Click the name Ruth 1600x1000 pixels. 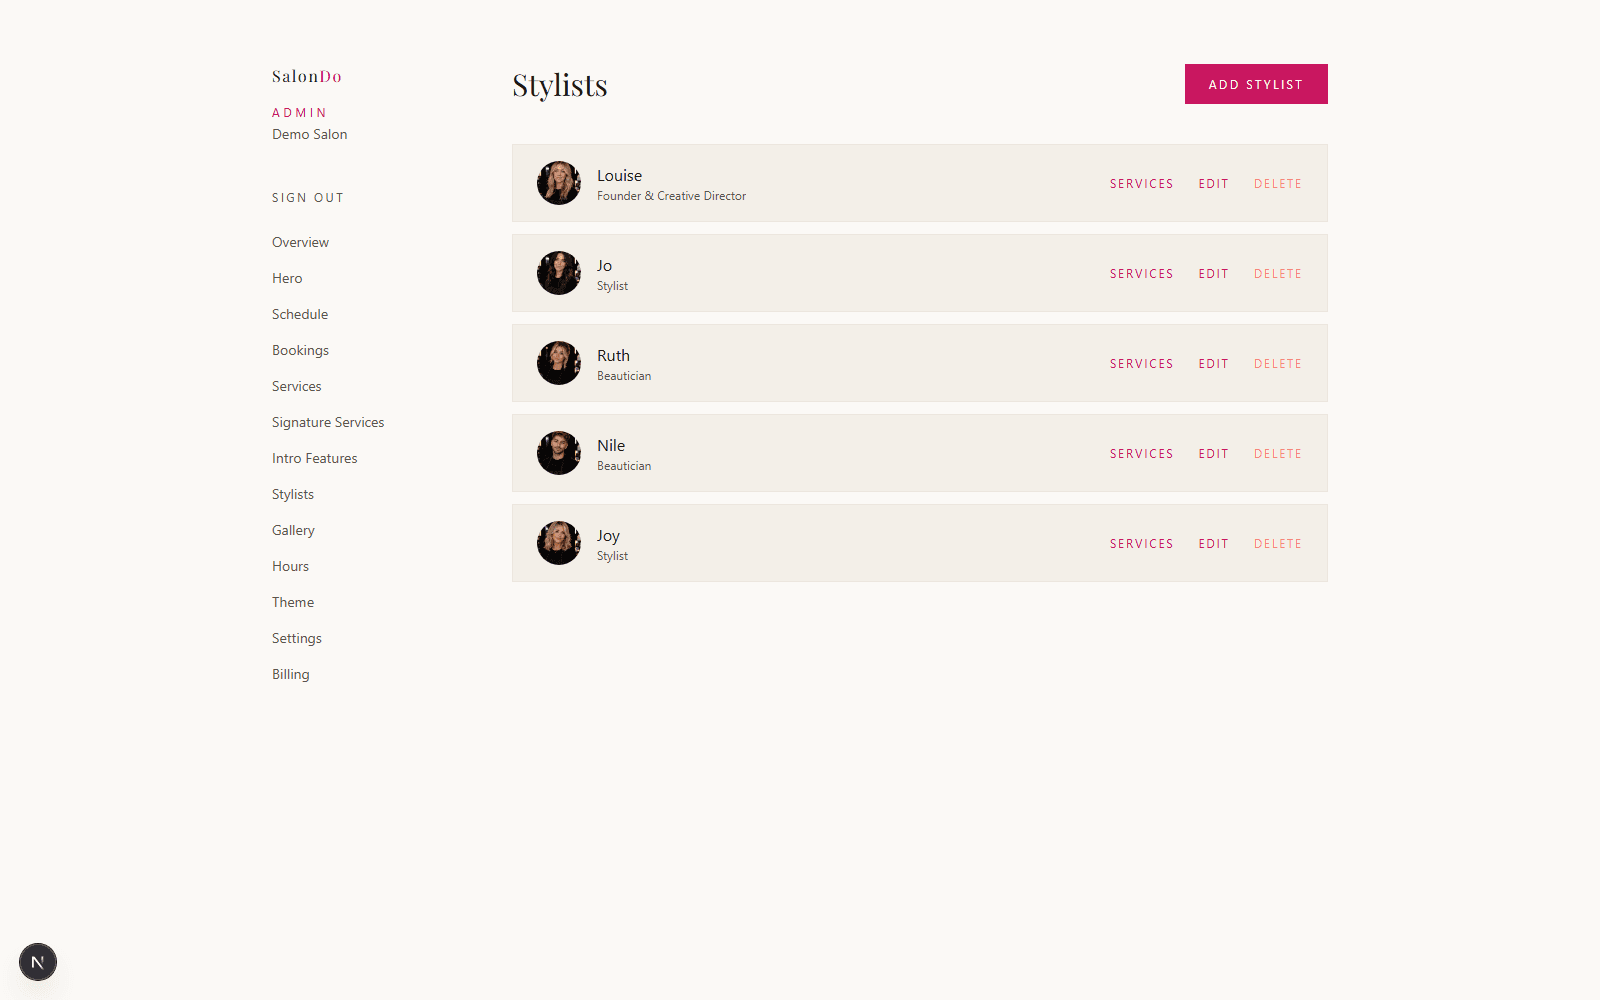coord(614,355)
